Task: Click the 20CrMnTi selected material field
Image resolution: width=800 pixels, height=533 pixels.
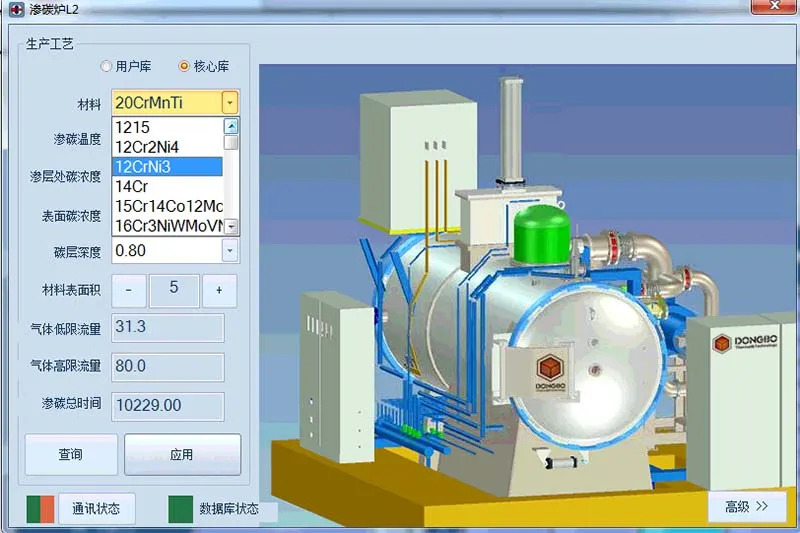Action: pos(167,103)
